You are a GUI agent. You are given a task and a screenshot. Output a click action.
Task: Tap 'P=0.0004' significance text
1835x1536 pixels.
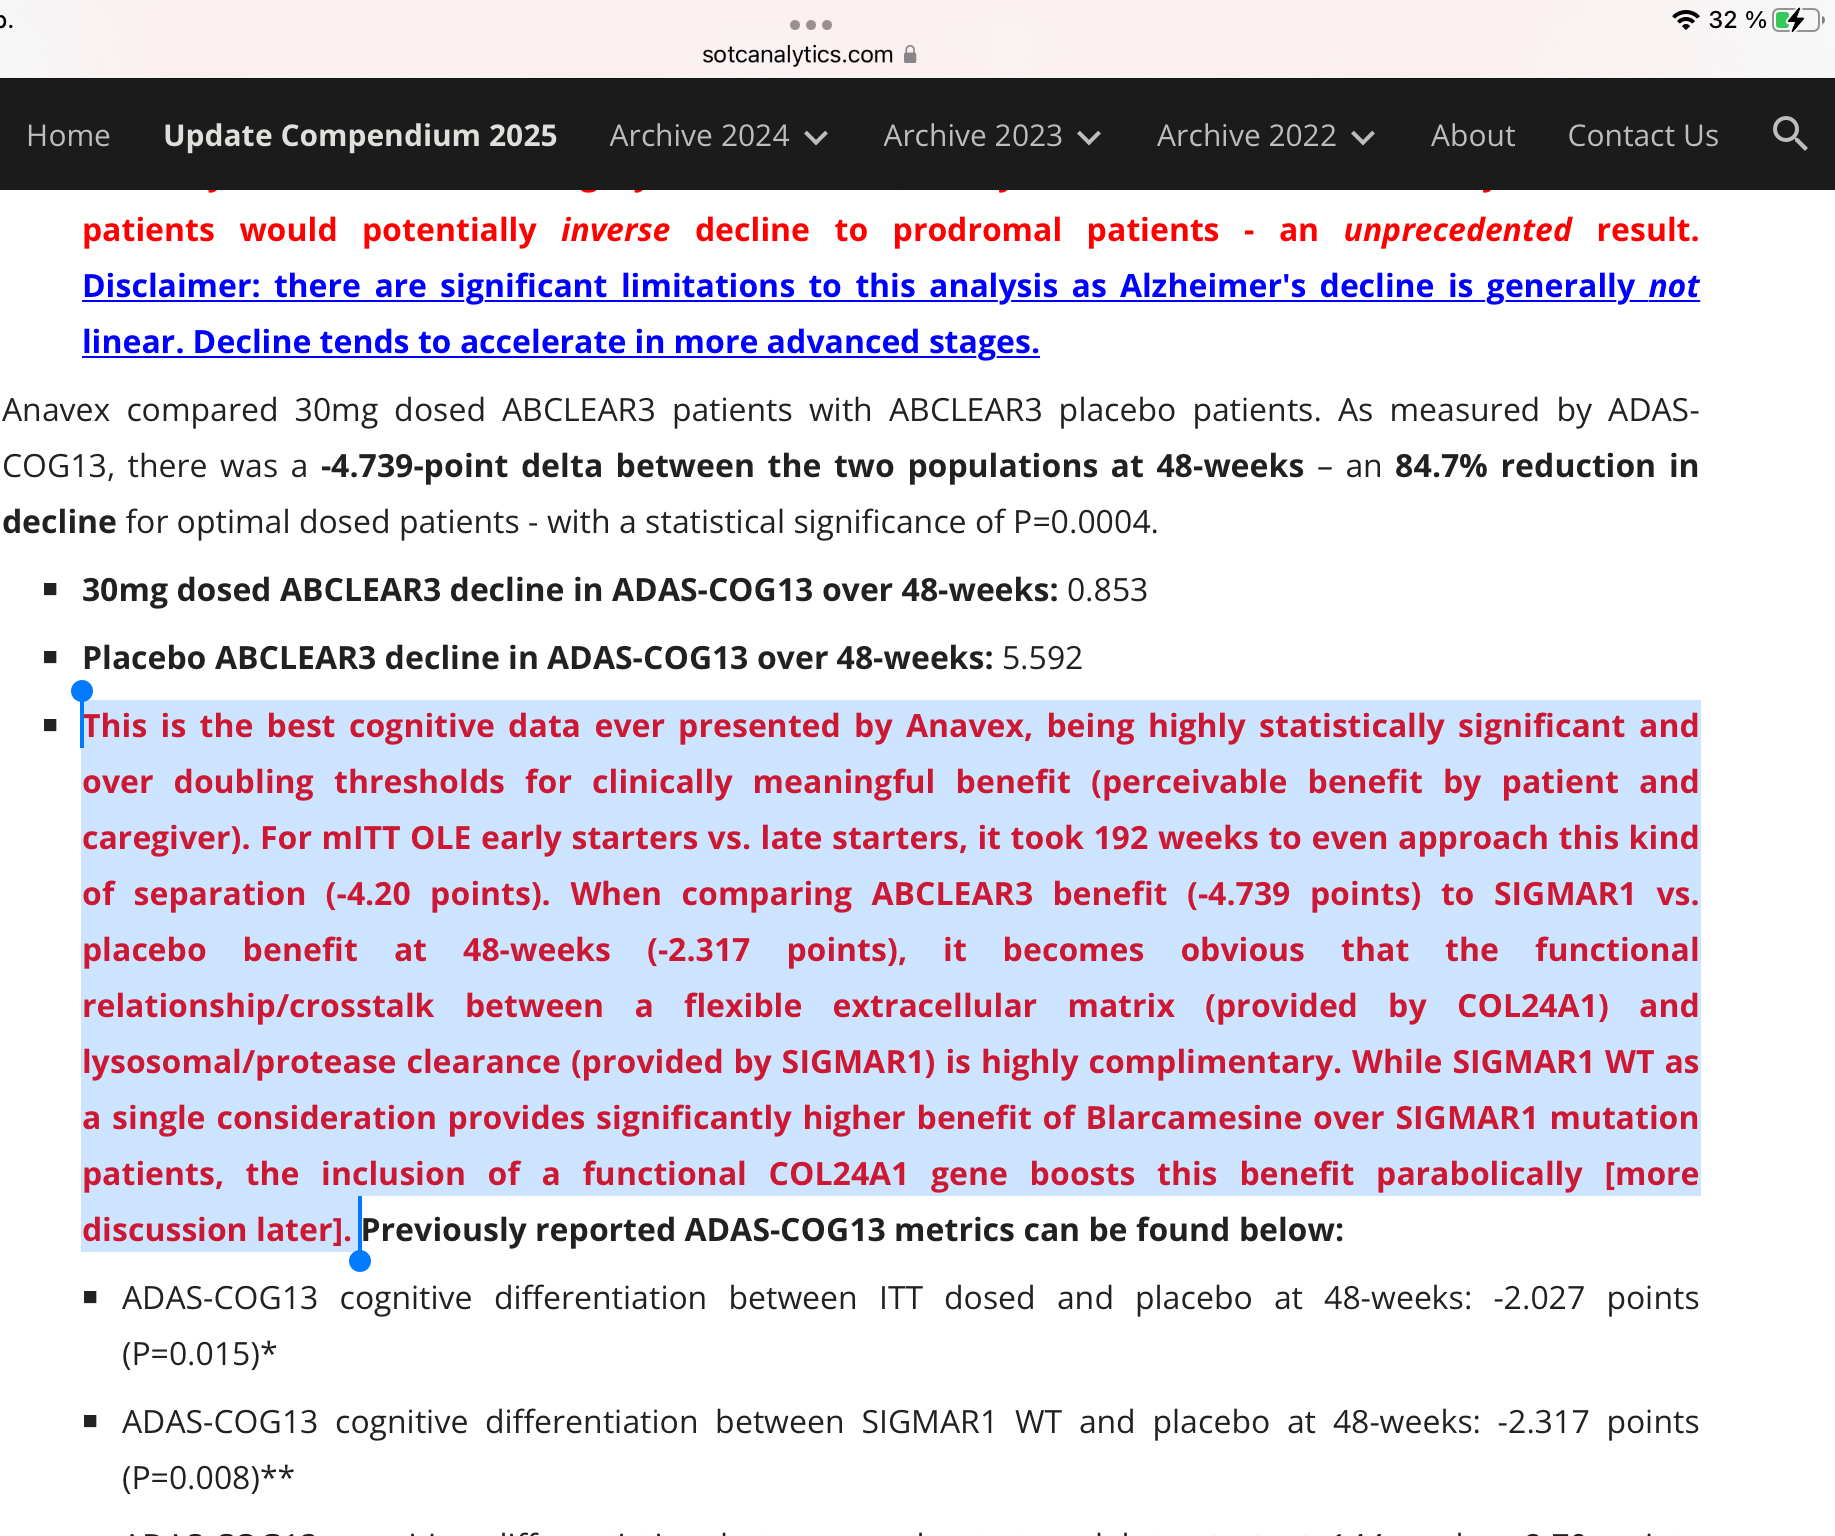(x=1084, y=522)
